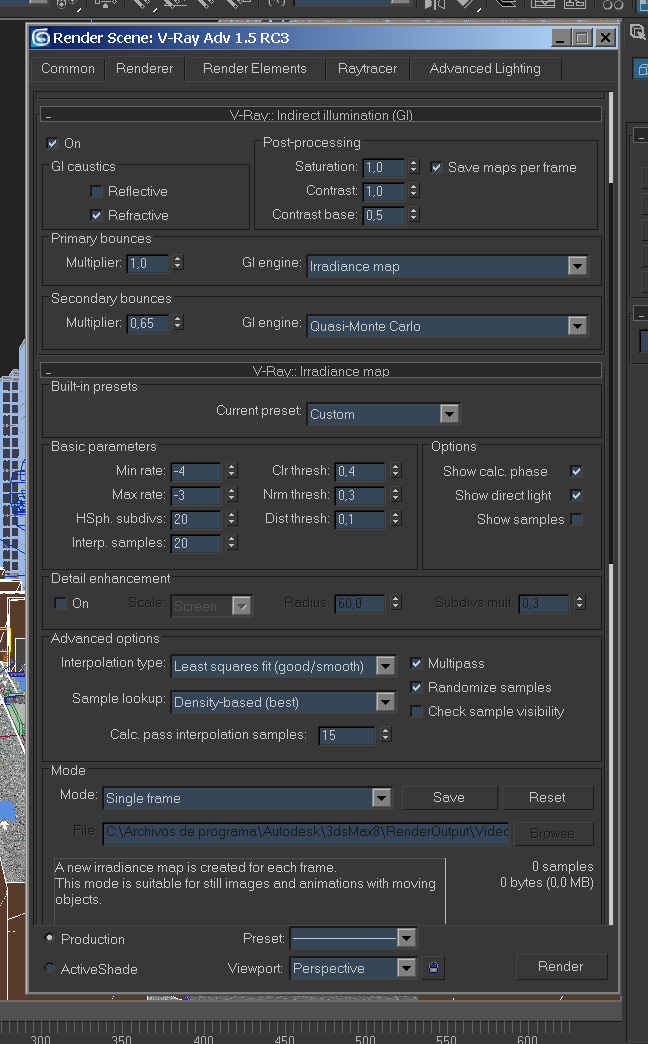The image size is (648, 1044).
Task: Click the Max rate spinner arrows
Action: pos(231,494)
